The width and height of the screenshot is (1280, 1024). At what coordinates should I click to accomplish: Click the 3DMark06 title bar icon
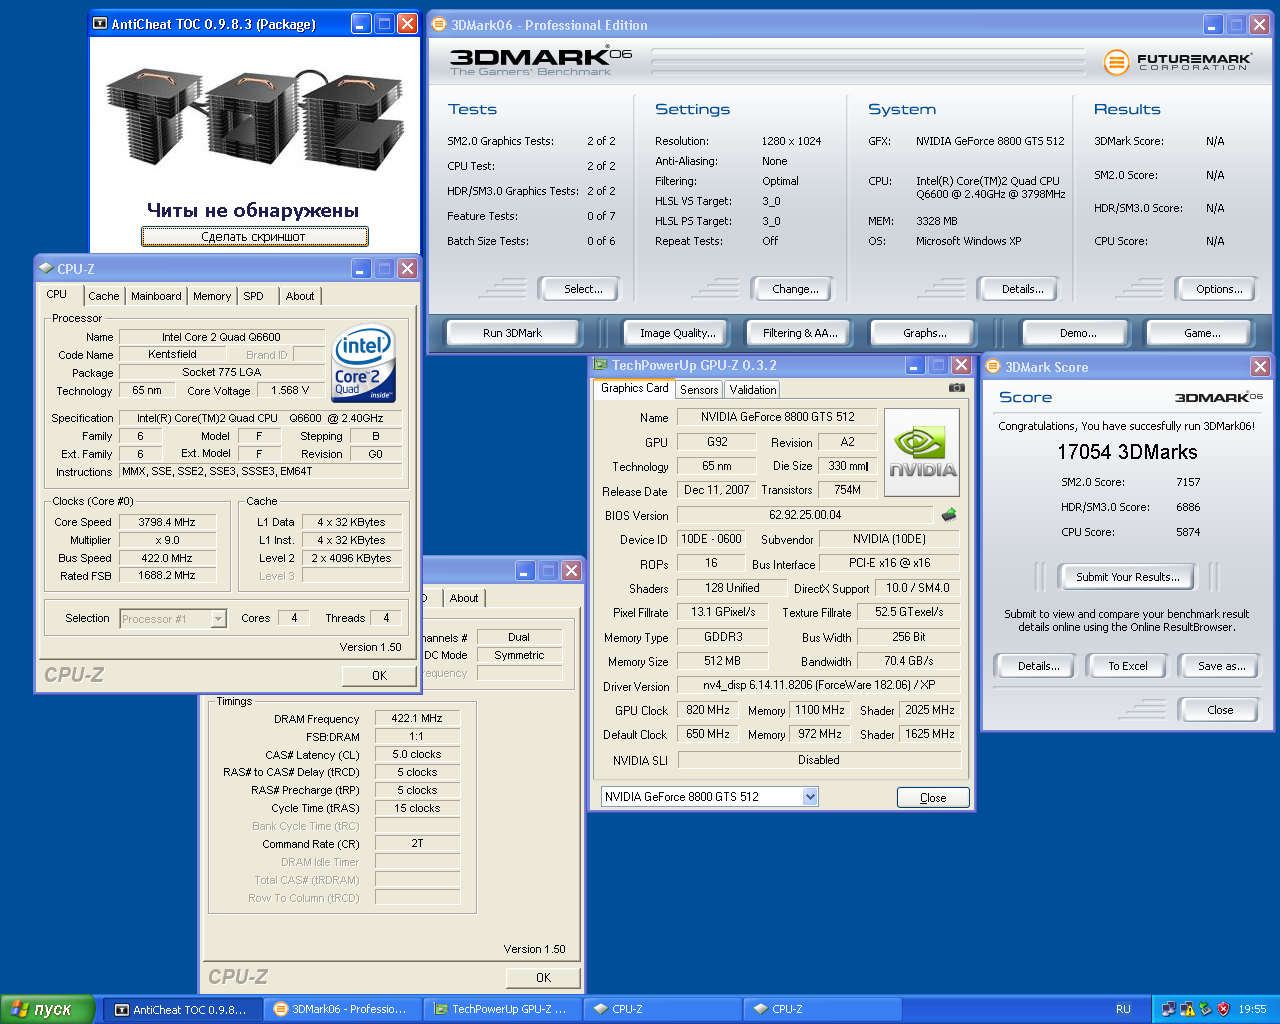(x=439, y=25)
